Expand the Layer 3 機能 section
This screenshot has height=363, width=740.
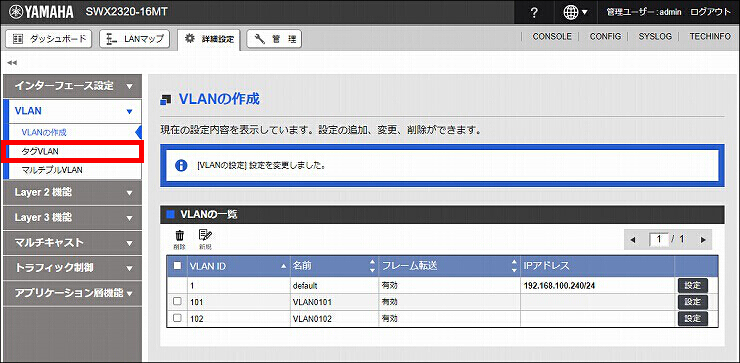click(x=72, y=218)
